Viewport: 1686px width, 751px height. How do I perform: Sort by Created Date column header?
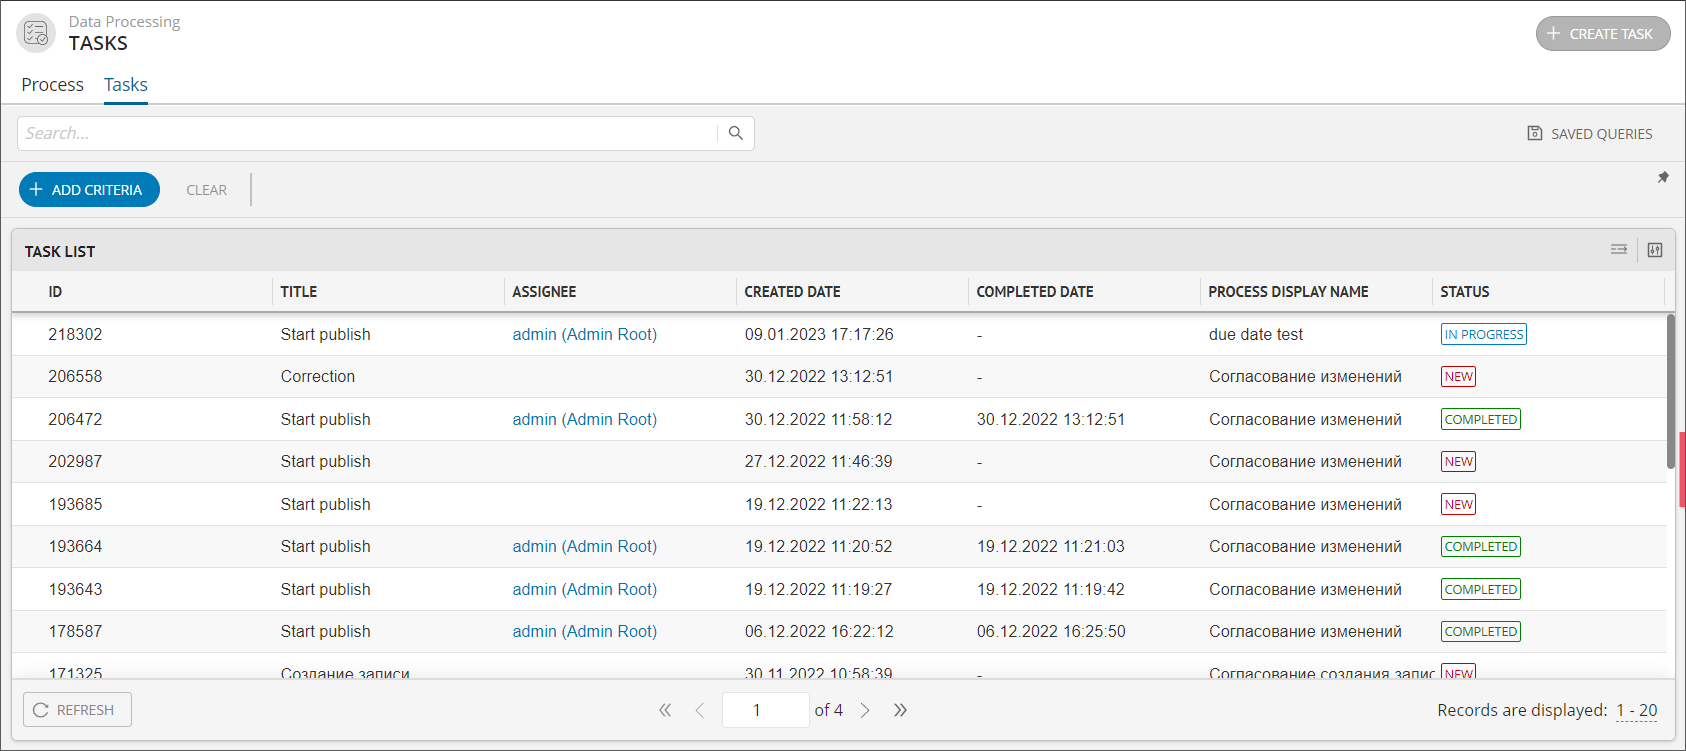click(x=792, y=292)
